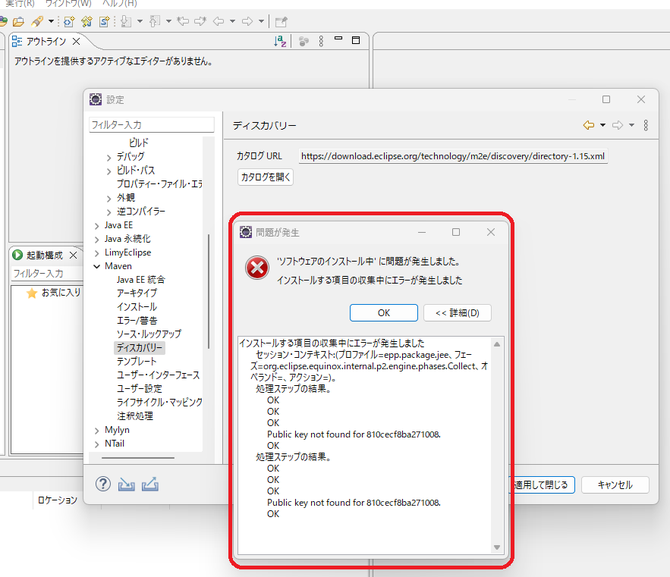Select Java EE 統合 under Maven
The image size is (670, 577).
pos(141,280)
